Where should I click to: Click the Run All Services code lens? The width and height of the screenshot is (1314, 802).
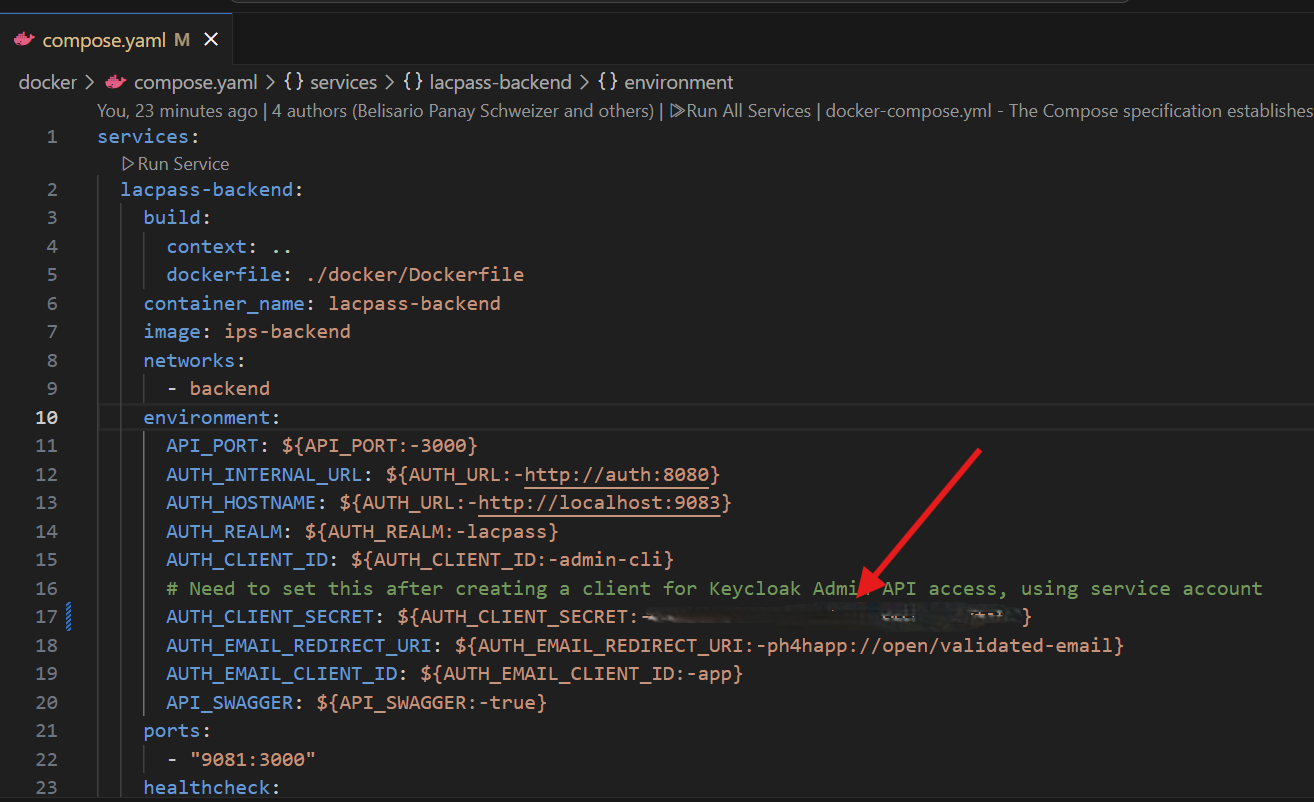click(741, 111)
